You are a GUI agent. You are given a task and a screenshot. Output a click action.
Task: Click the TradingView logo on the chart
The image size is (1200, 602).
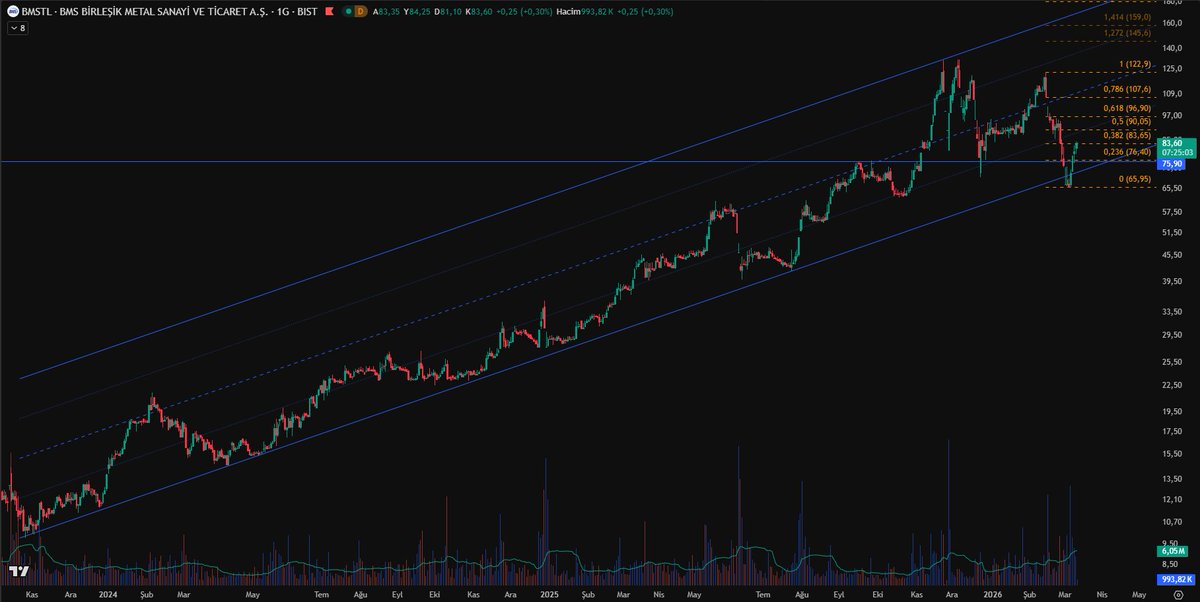coord(18,571)
